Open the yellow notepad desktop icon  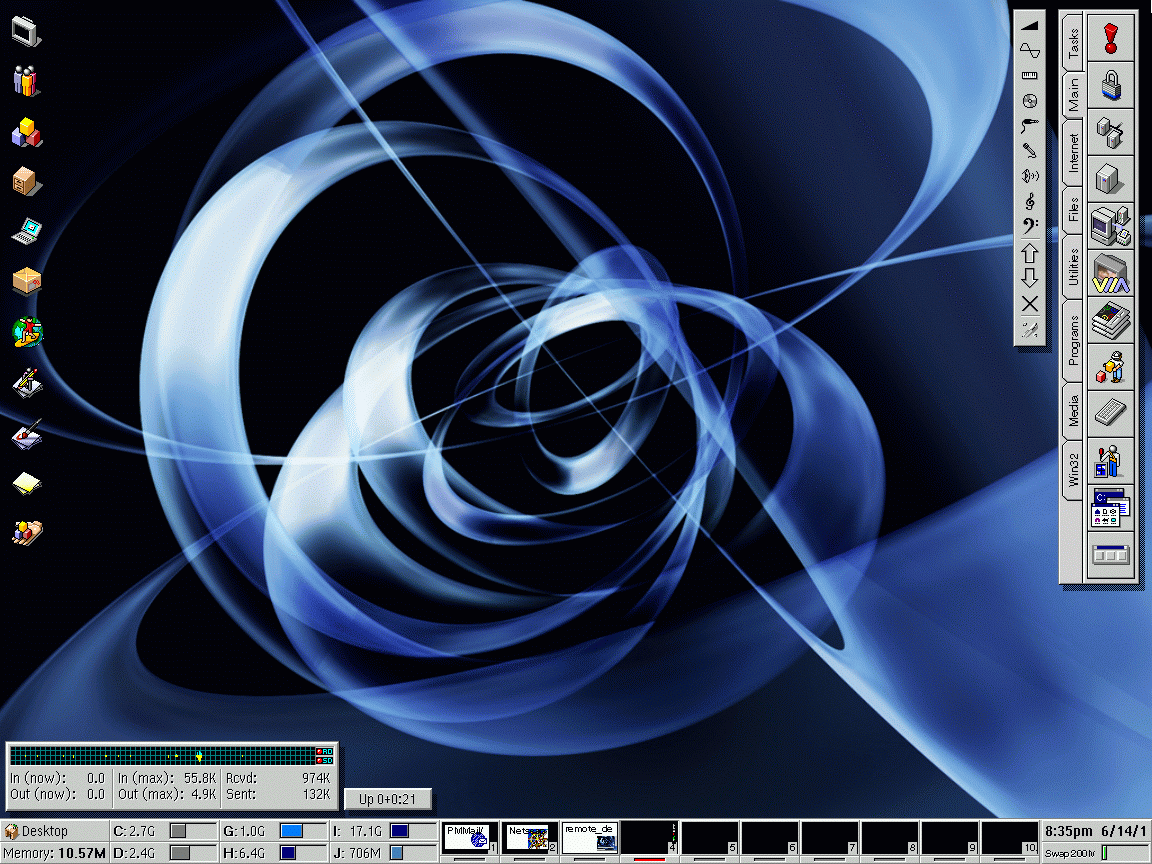pyautogui.click(x=27, y=484)
